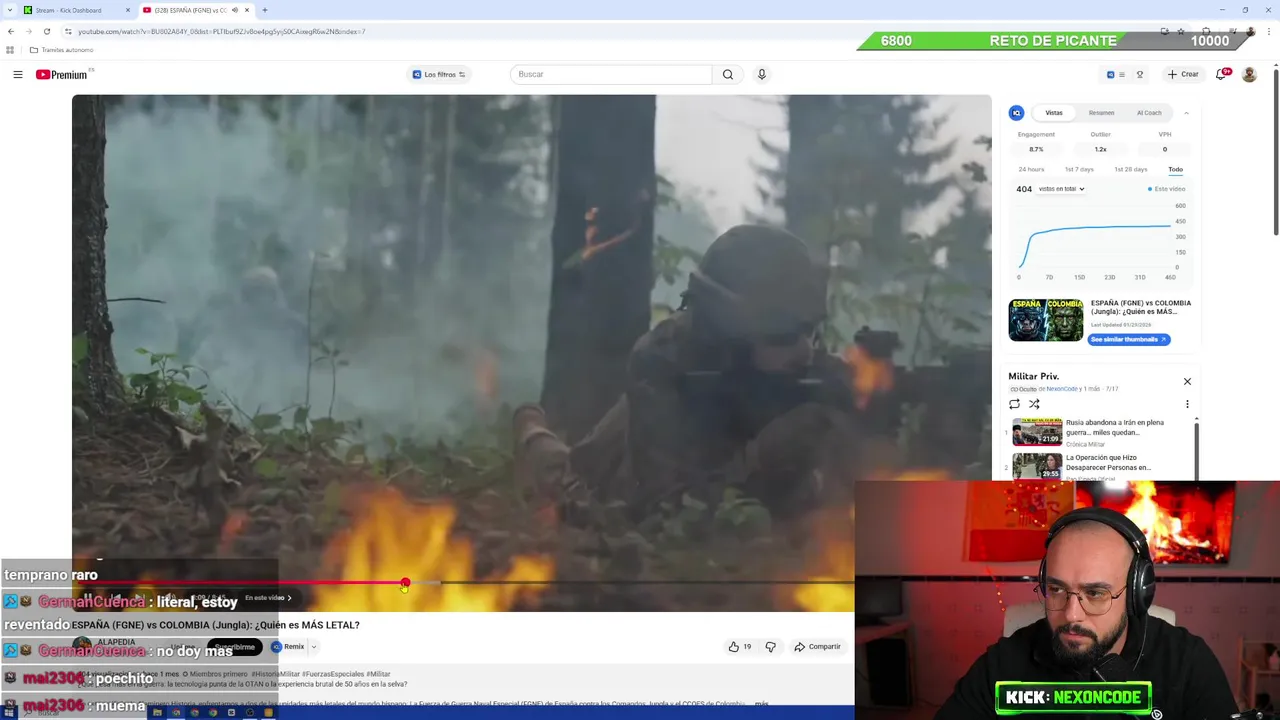Select the Todo range

(1176, 169)
